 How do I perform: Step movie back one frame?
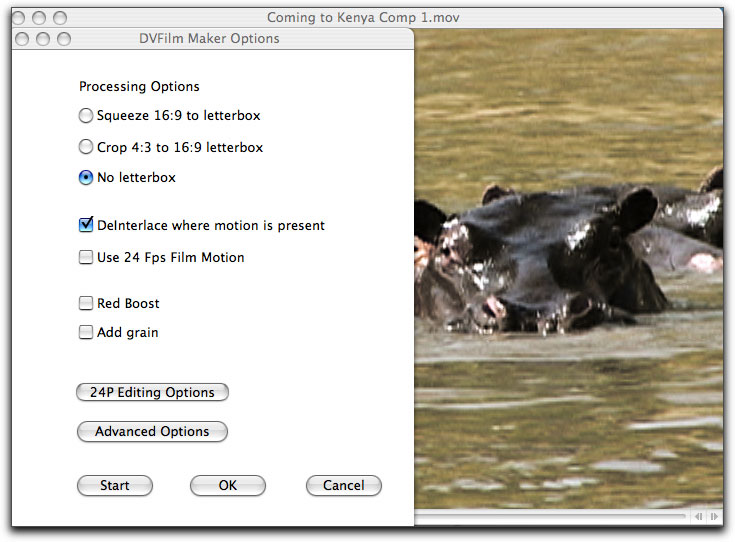698,517
